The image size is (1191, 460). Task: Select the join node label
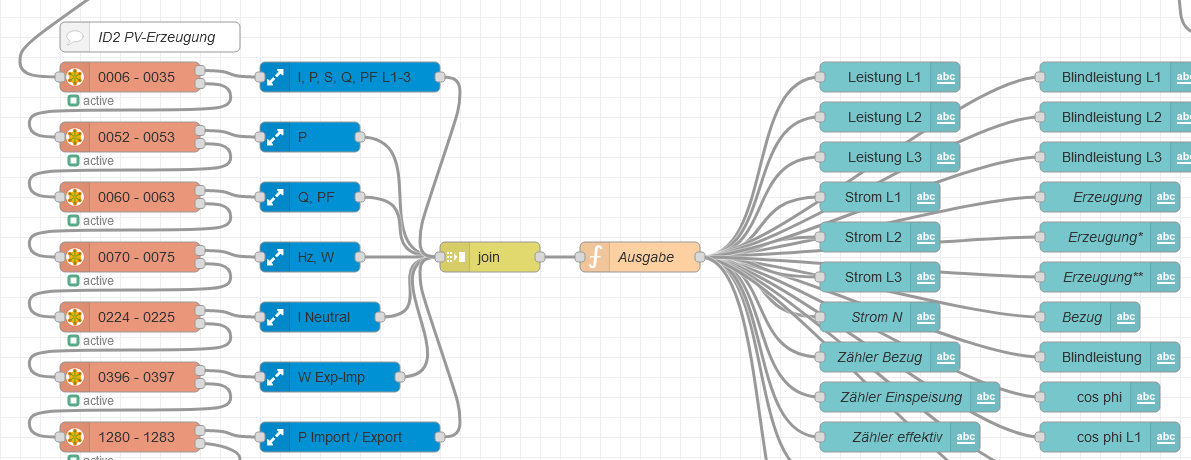(x=488, y=257)
